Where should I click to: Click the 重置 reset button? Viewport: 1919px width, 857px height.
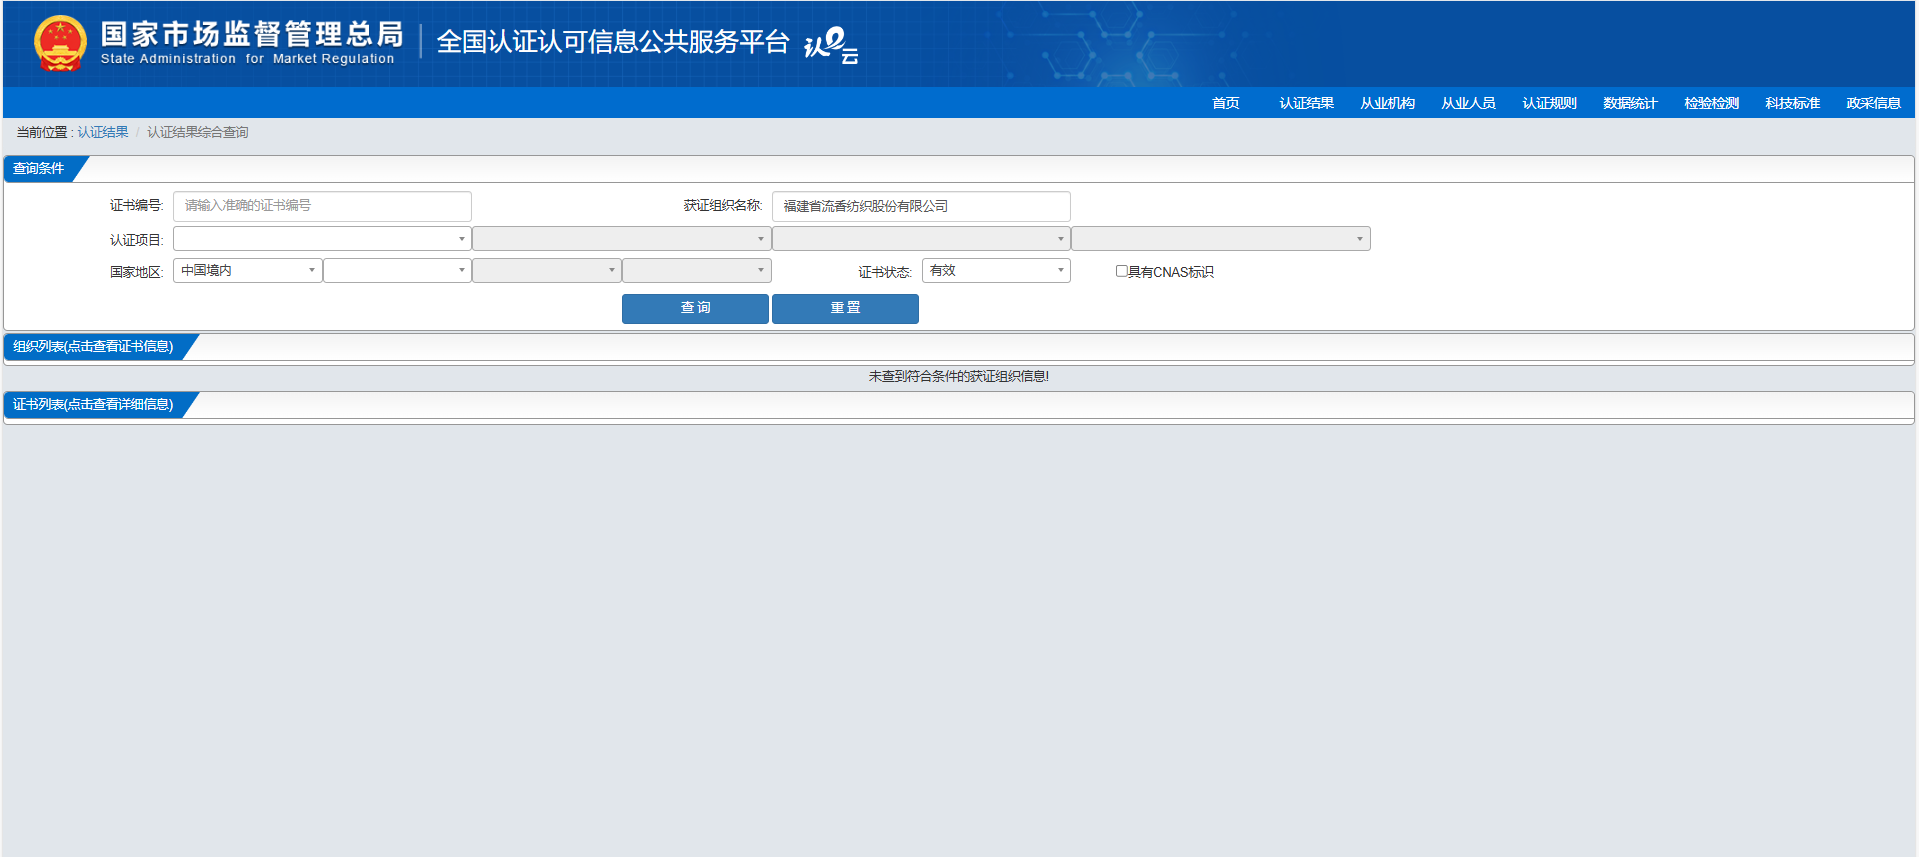coord(845,308)
